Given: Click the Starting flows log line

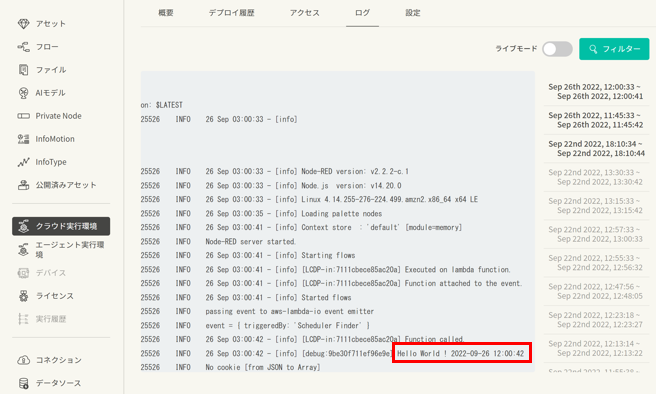Looking at the screenshot, I should (x=248, y=256).
